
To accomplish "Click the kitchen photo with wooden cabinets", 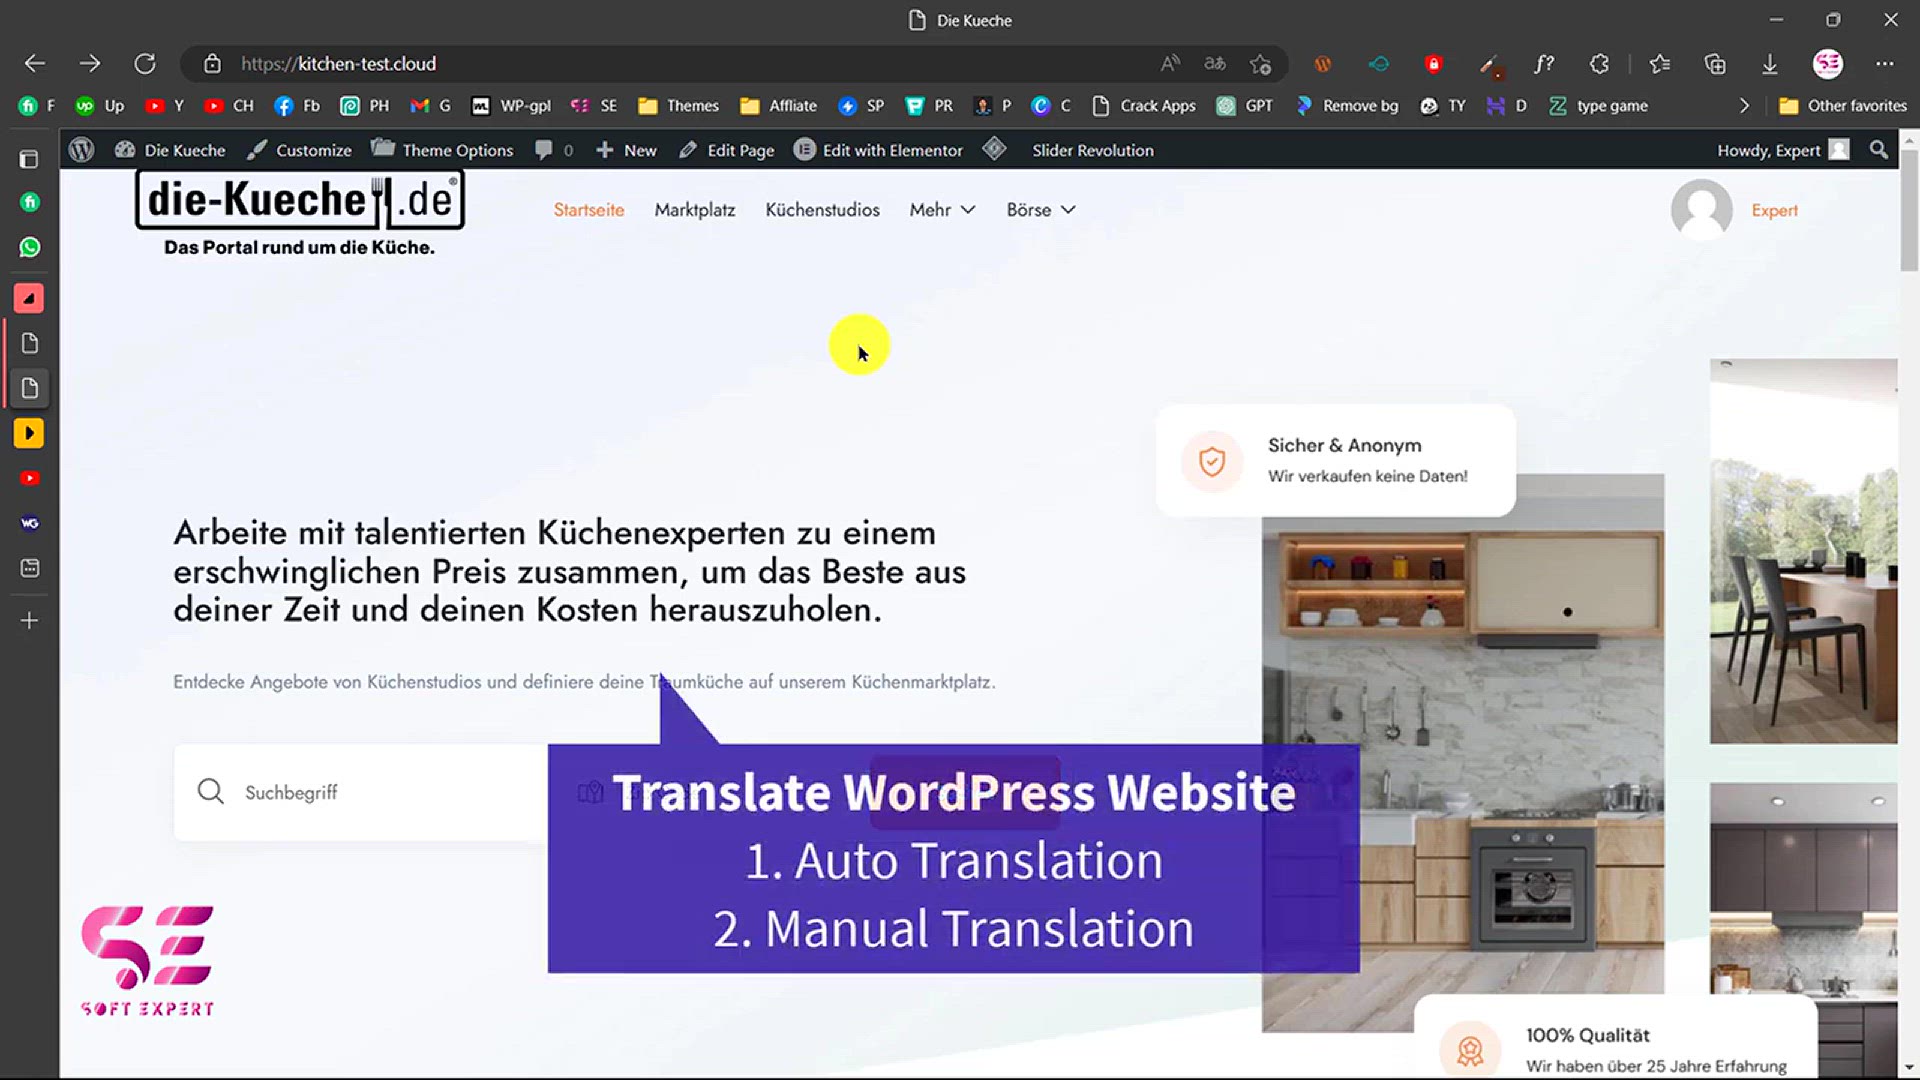I will (x=1463, y=753).
